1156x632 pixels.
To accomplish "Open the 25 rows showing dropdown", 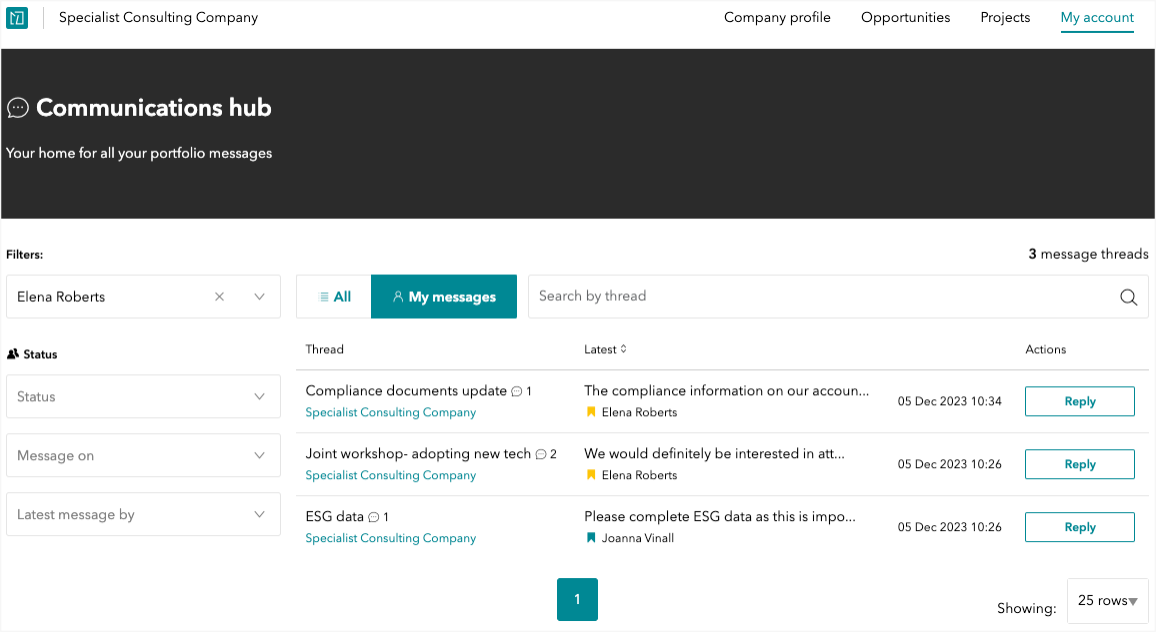I will (1107, 600).
